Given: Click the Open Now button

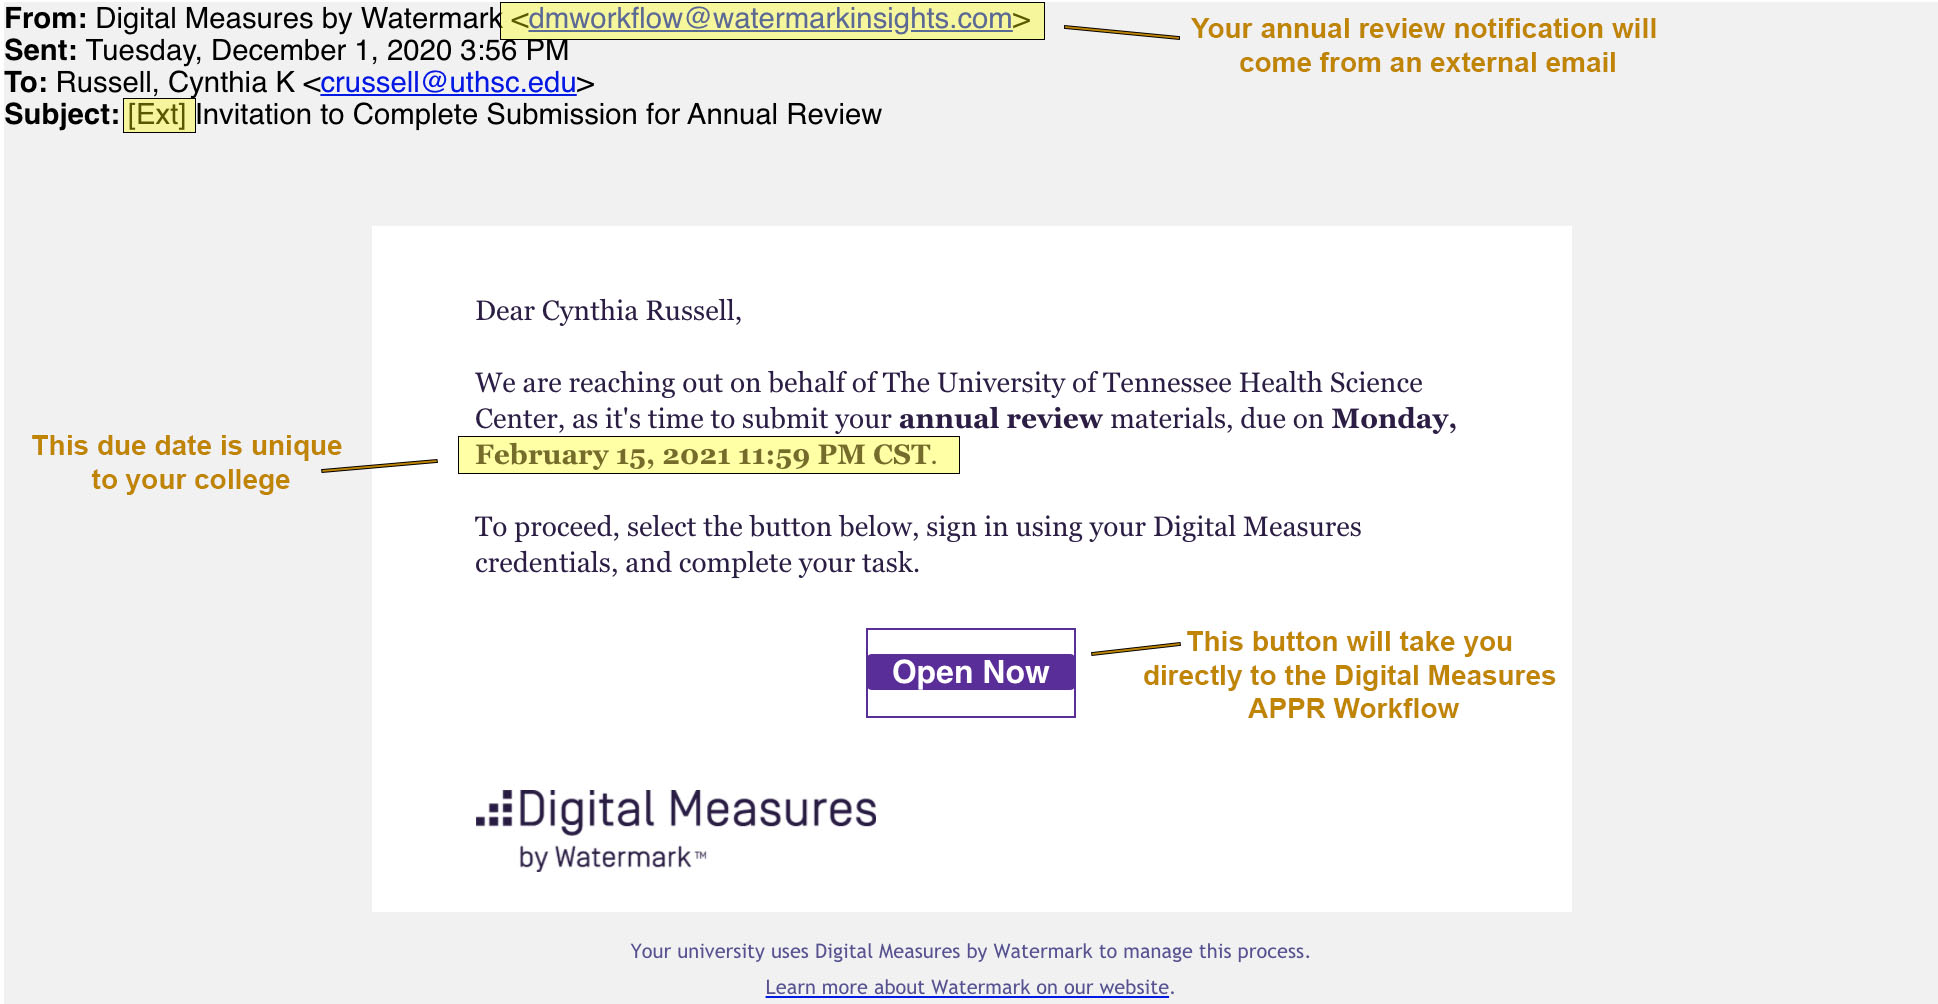Looking at the screenshot, I should click(970, 672).
